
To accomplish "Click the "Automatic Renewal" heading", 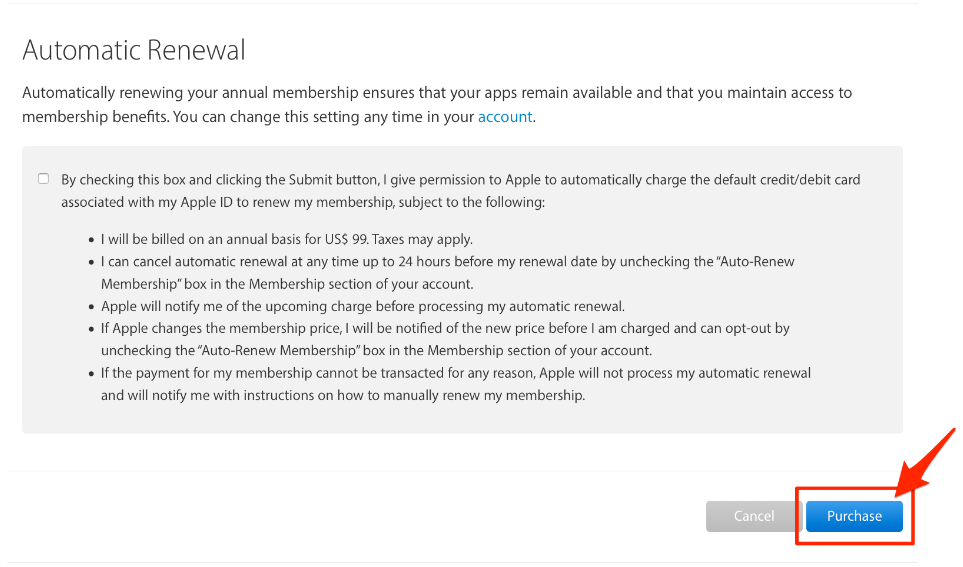I will (x=134, y=50).
